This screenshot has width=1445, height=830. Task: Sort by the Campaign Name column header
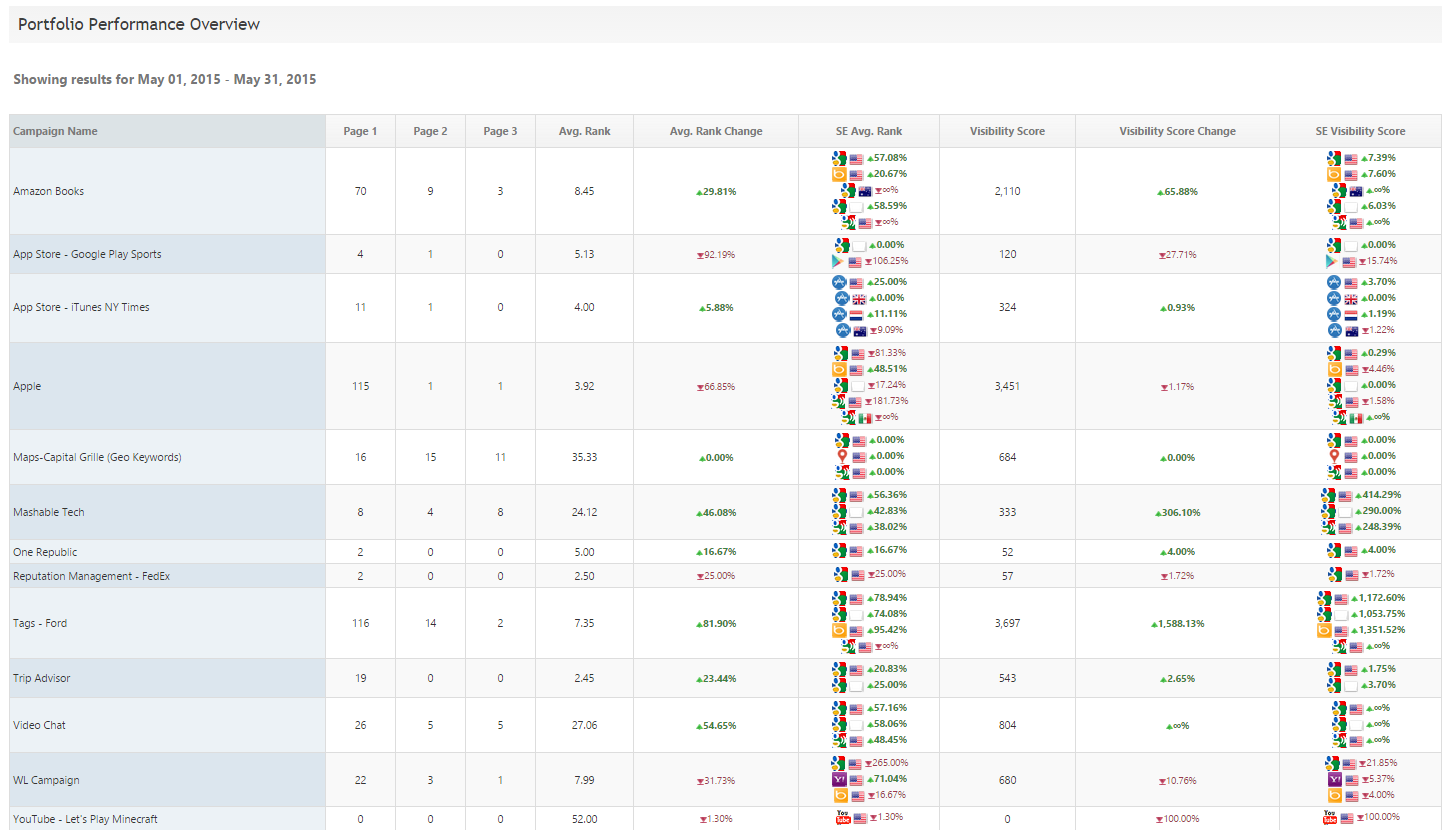point(167,131)
